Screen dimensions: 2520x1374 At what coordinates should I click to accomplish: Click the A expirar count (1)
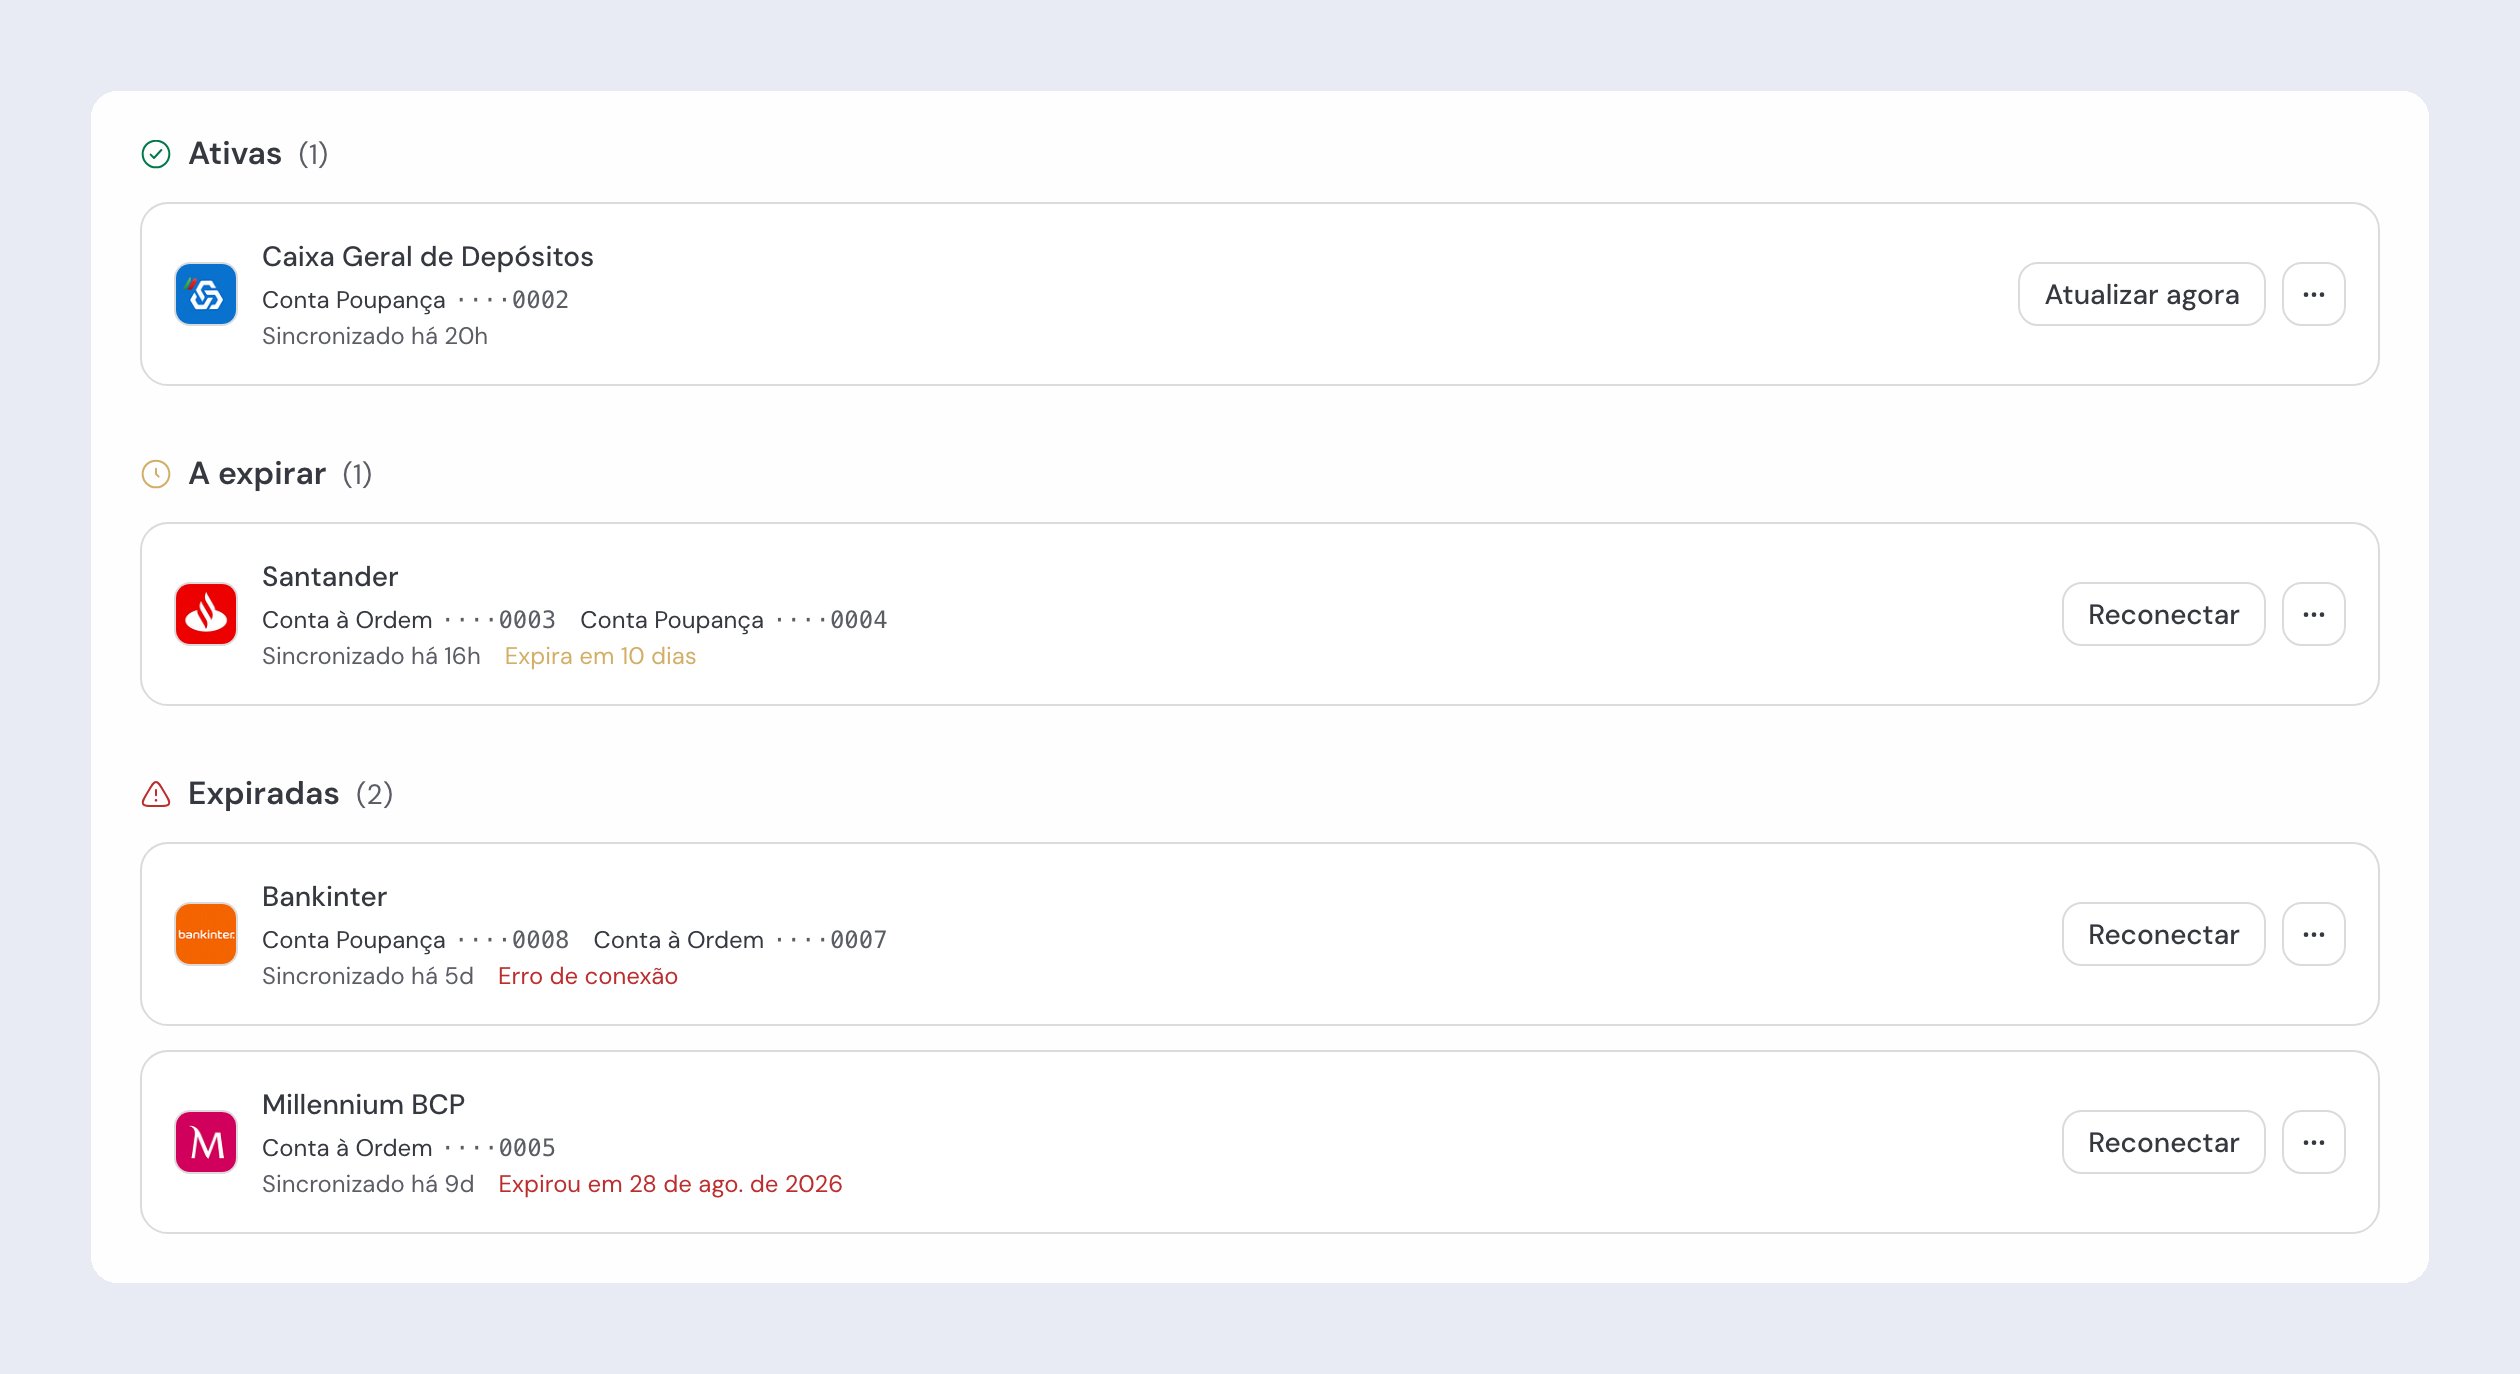pos(357,474)
